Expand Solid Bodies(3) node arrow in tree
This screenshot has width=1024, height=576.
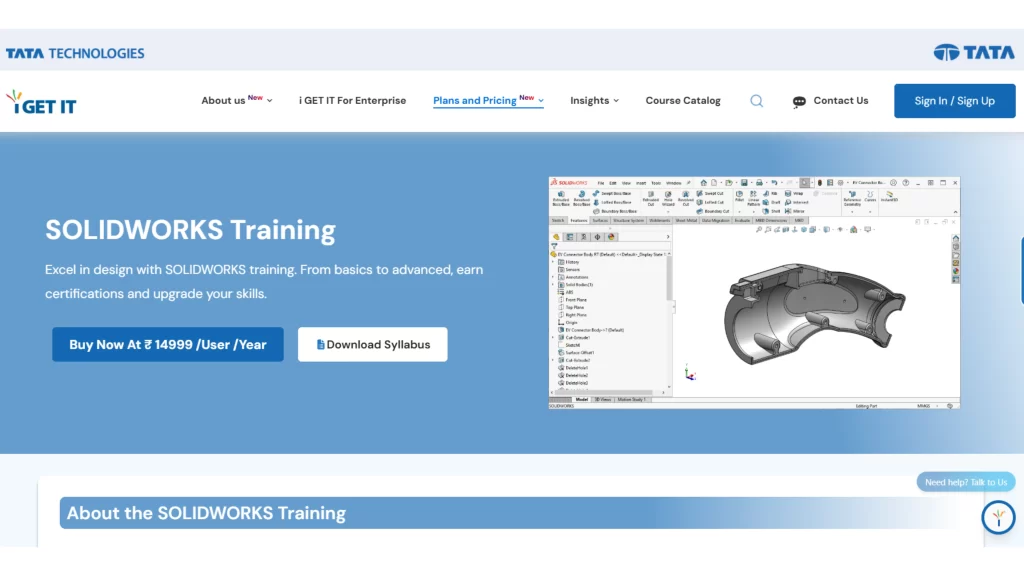tap(553, 285)
